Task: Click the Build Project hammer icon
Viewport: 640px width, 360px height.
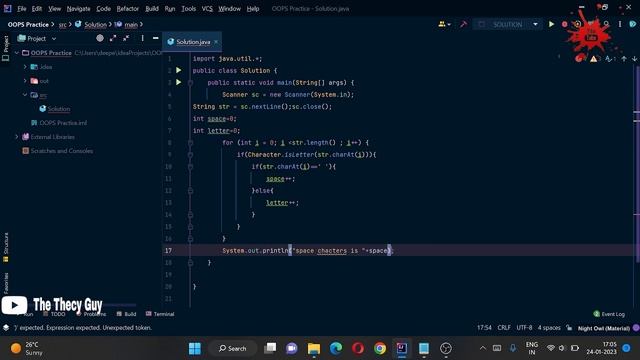Action: [x=463, y=24]
